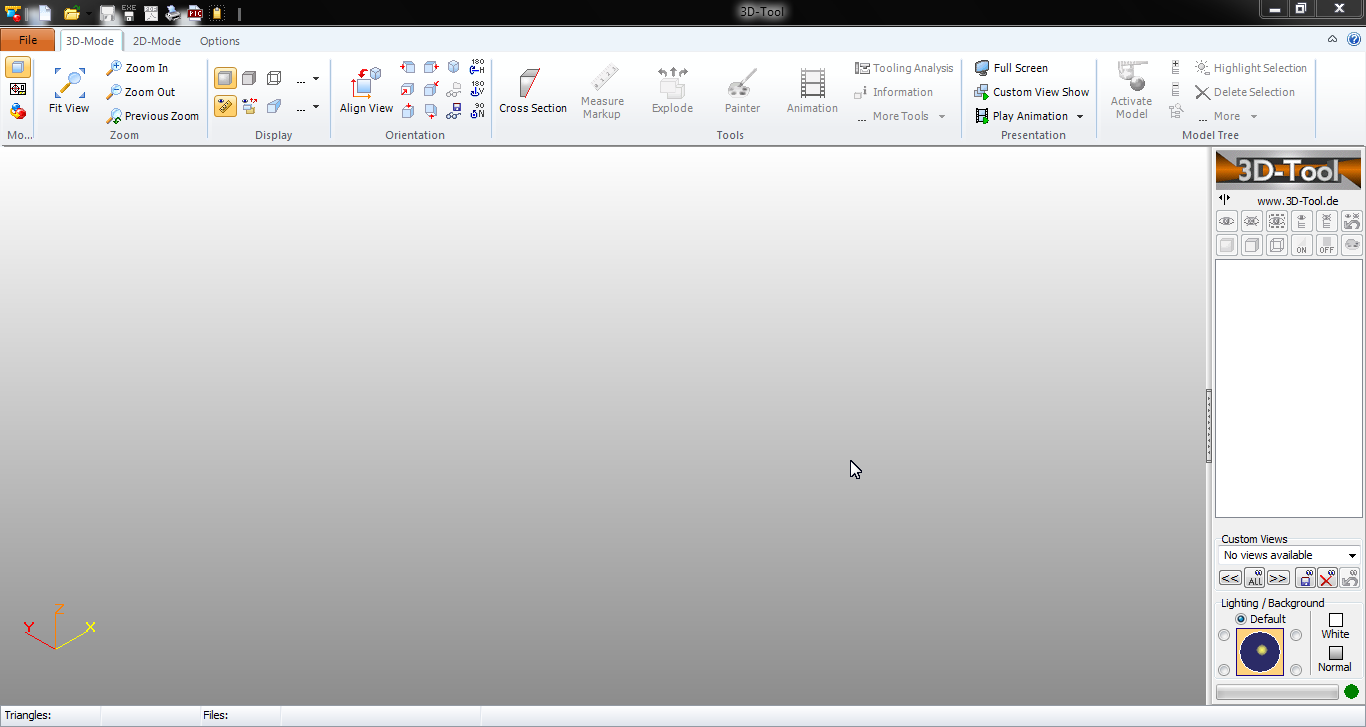This screenshot has height=727, width=1366.
Task: Click the Zoom In magnifier
Action: coord(115,68)
